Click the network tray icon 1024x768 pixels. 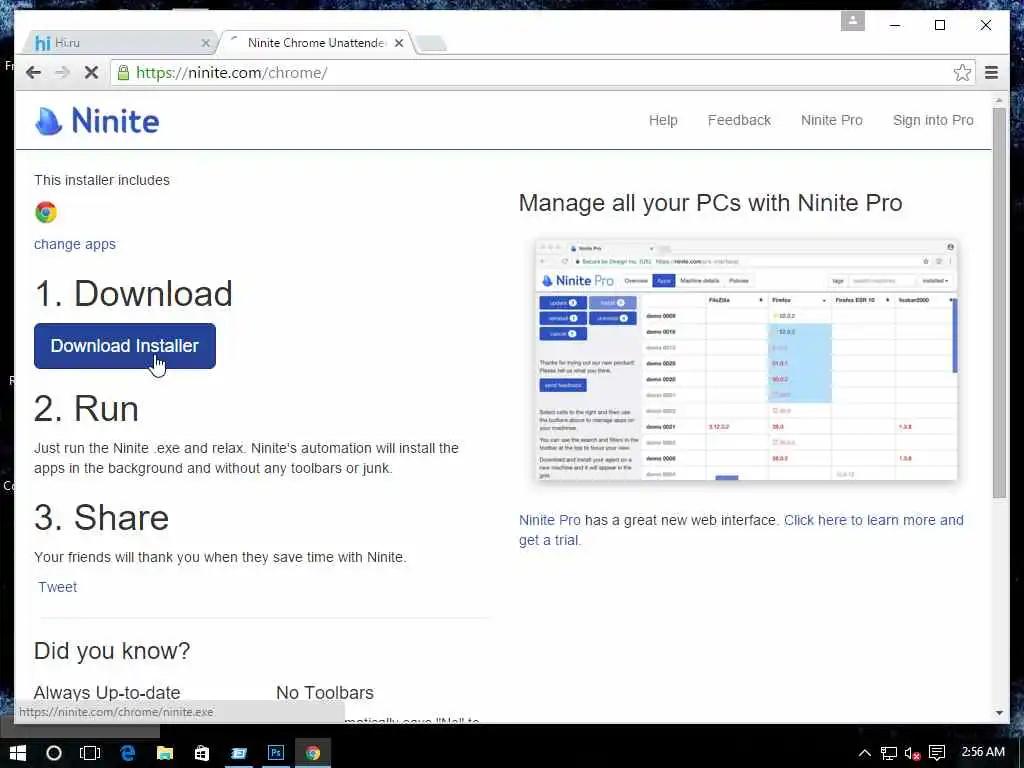pyautogui.click(x=888, y=753)
